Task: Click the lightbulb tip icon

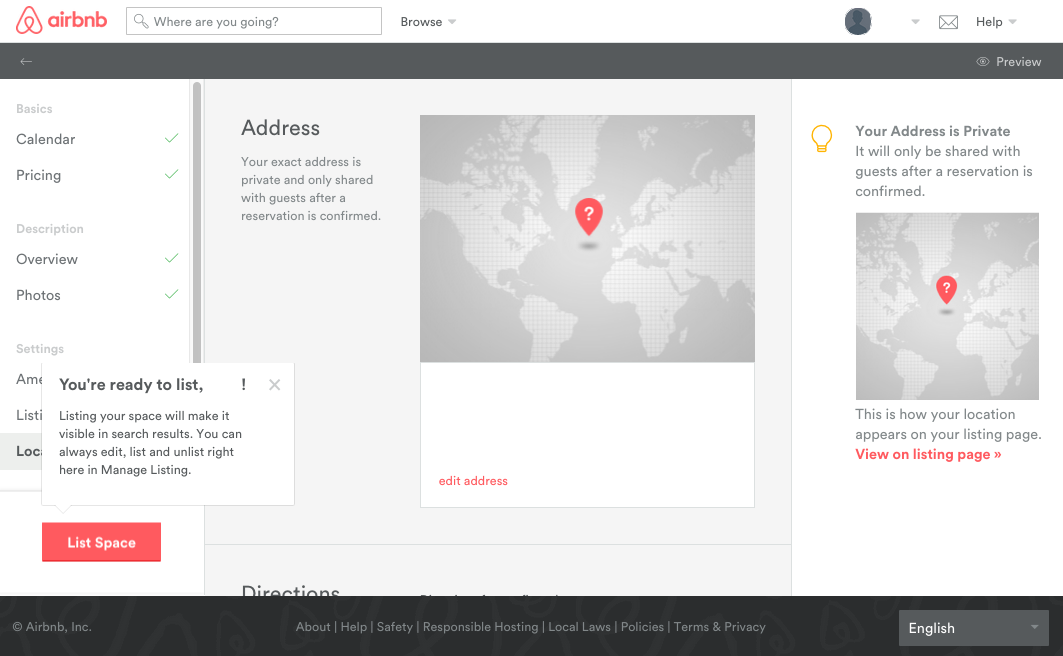Action: 821,138
